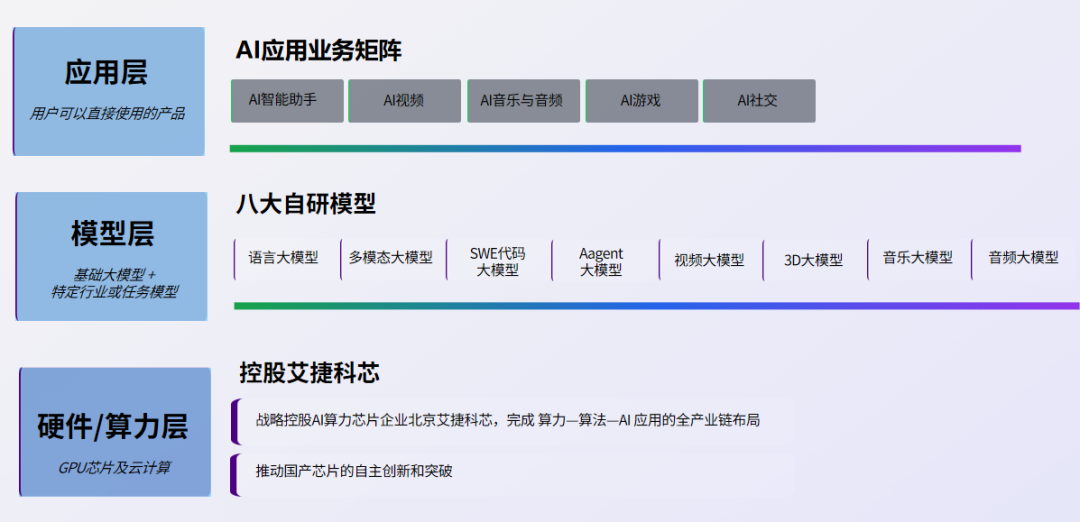This screenshot has height=522, width=1080.
Task: Select the AI游戏 box
Action: (x=642, y=101)
